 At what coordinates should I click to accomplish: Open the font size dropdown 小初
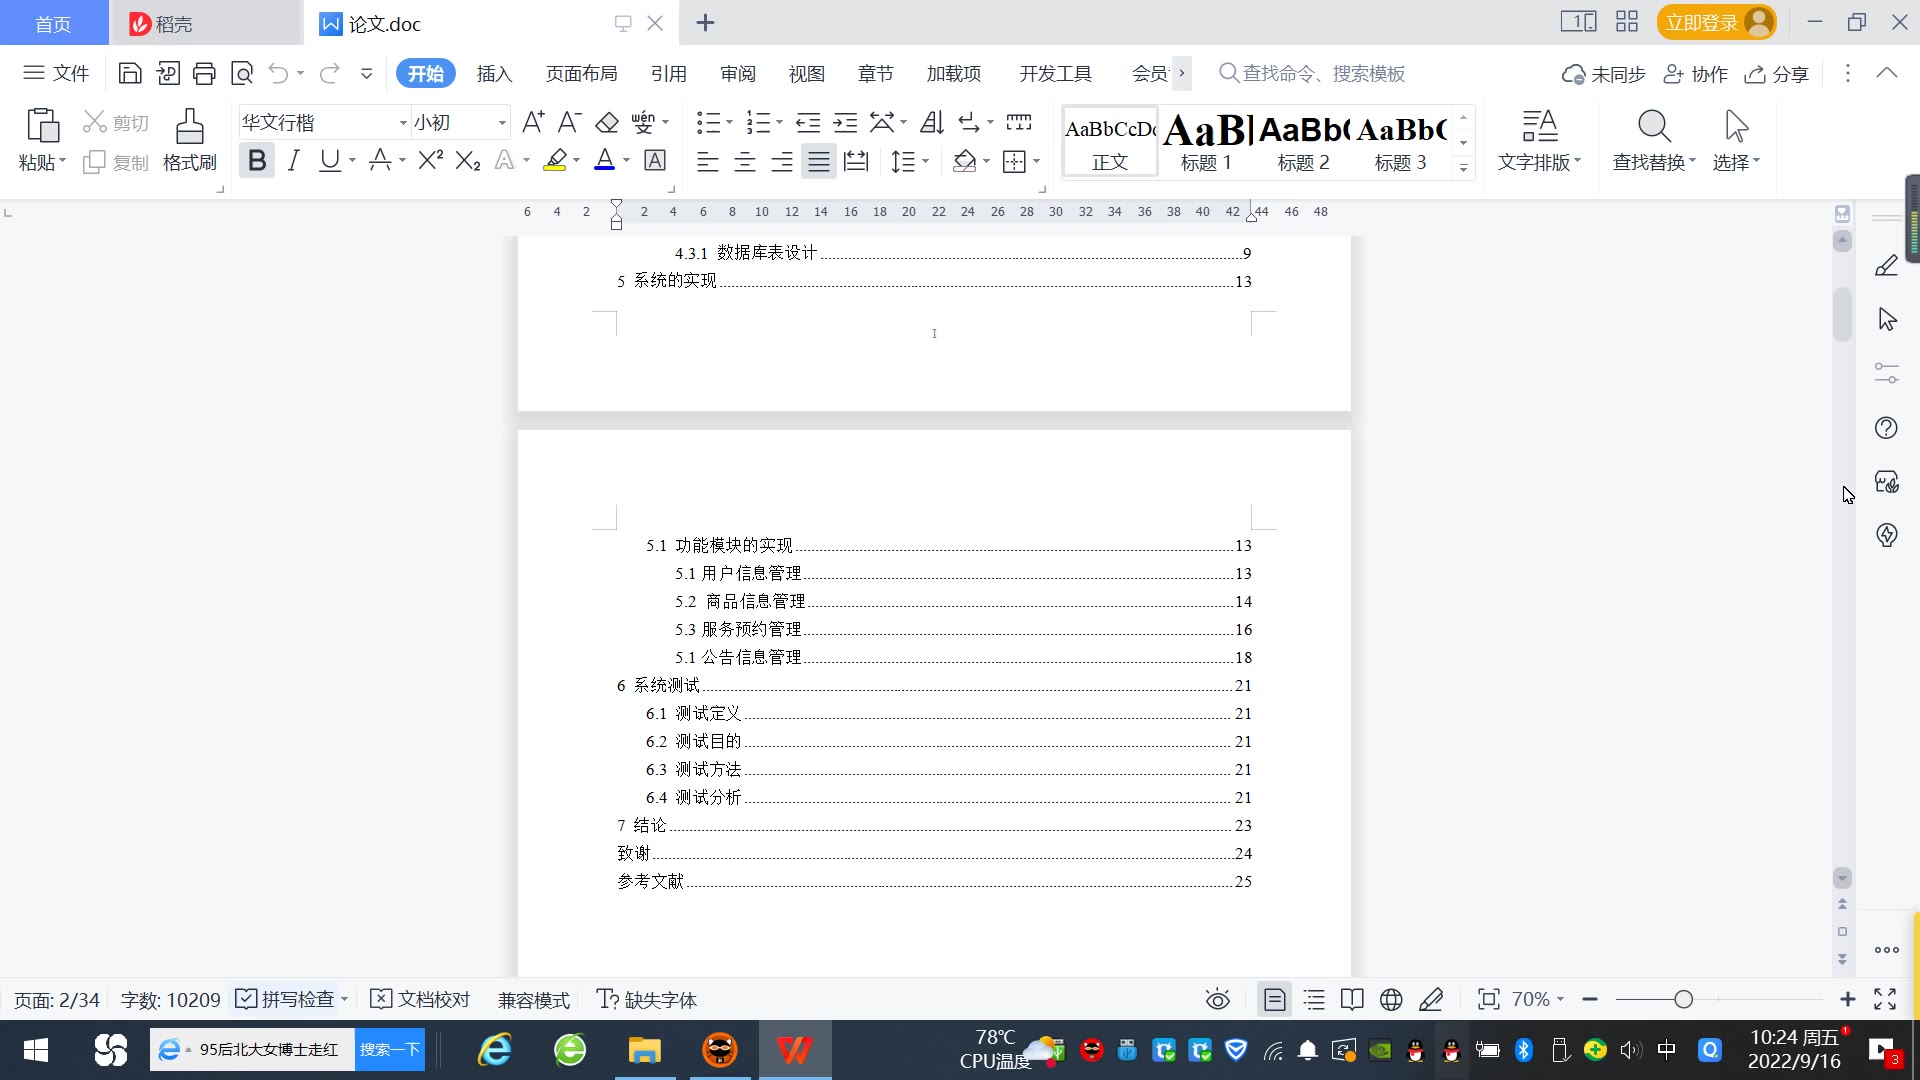(502, 123)
